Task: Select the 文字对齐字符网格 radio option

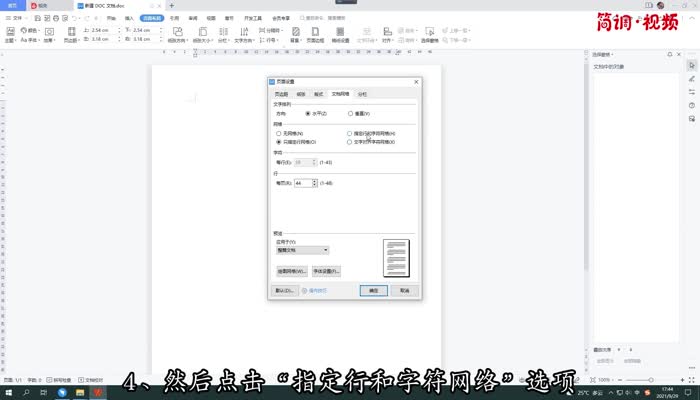Action: tap(349, 142)
